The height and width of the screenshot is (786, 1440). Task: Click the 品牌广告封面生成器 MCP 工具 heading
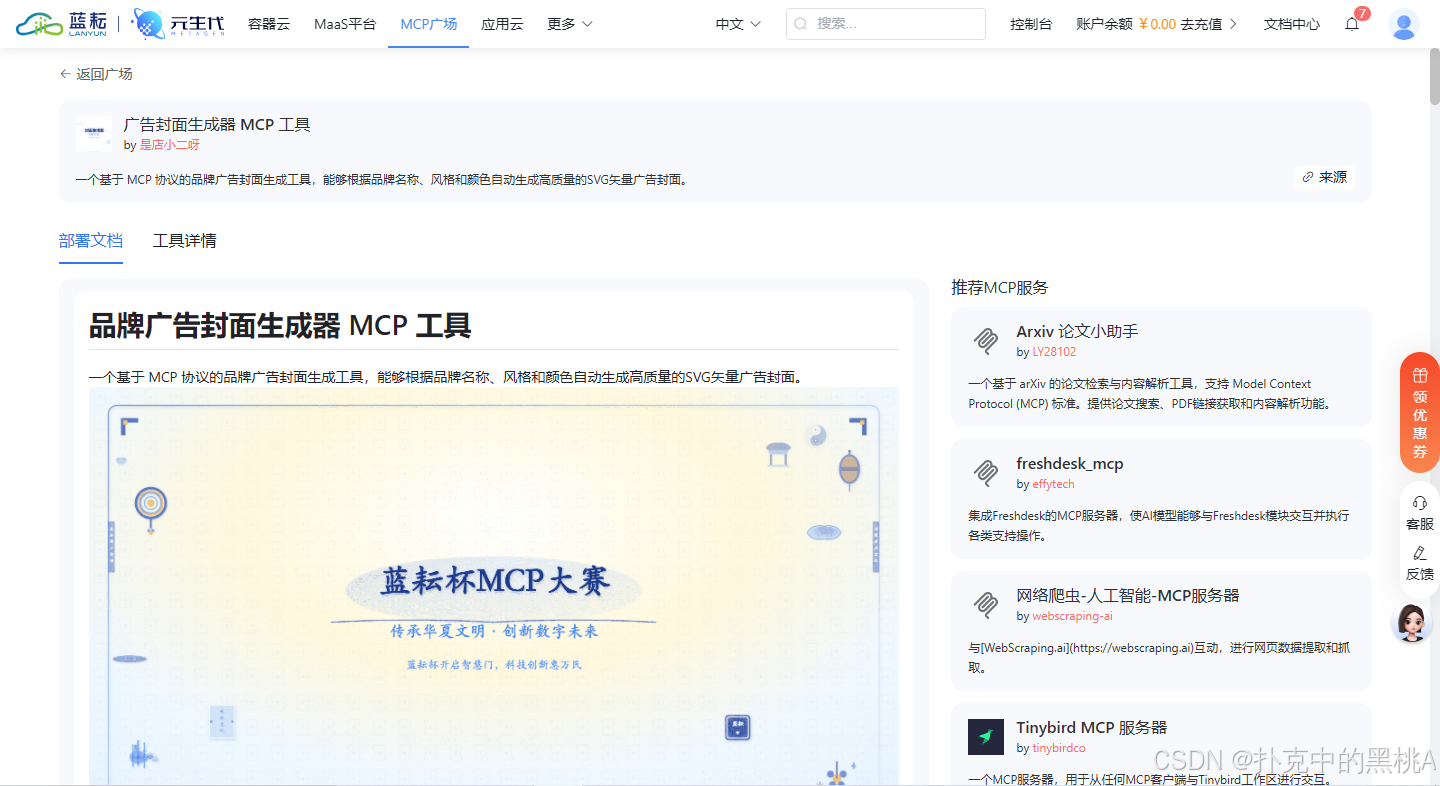280,325
